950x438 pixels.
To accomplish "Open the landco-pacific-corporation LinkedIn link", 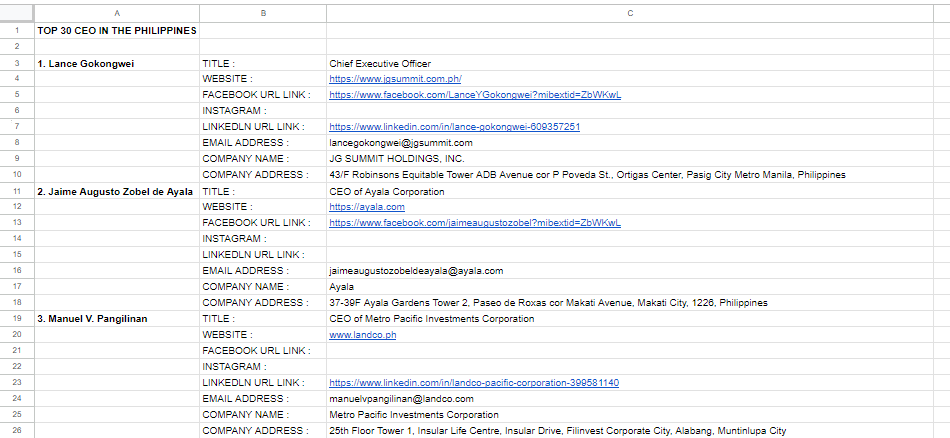I will [x=474, y=383].
